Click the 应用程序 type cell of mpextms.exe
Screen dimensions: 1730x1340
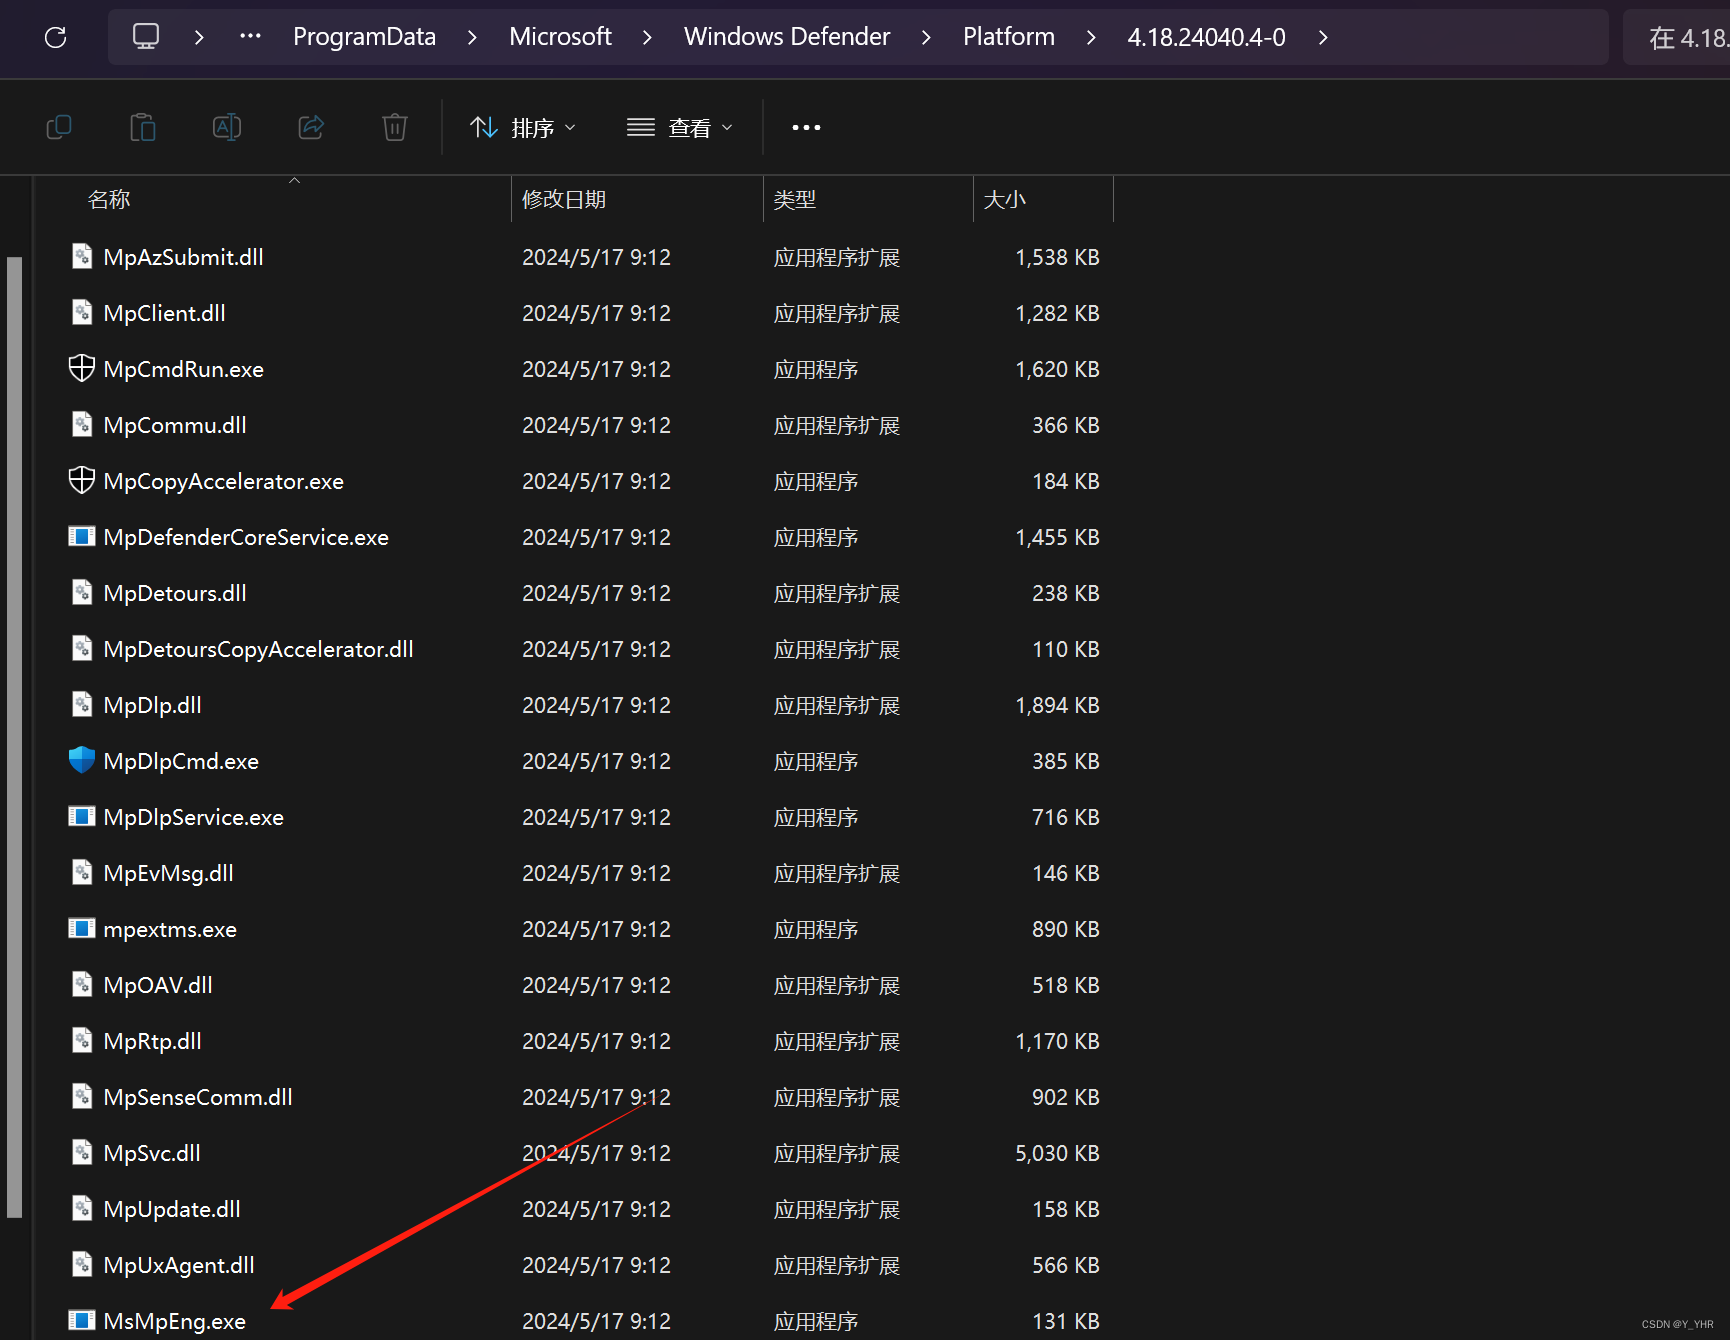click(816, 929)
